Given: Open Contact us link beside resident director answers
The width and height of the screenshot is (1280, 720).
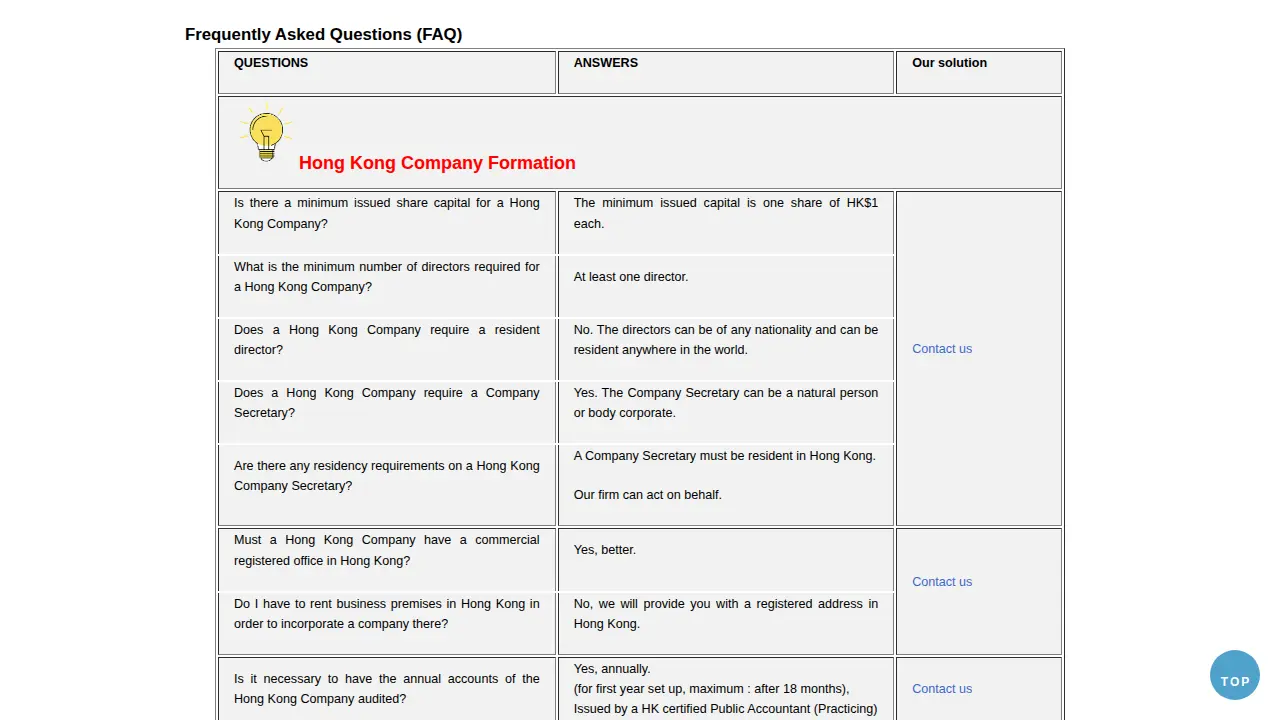Looking at the screenshot, I should pyautogui.click(x=942, y=349).
